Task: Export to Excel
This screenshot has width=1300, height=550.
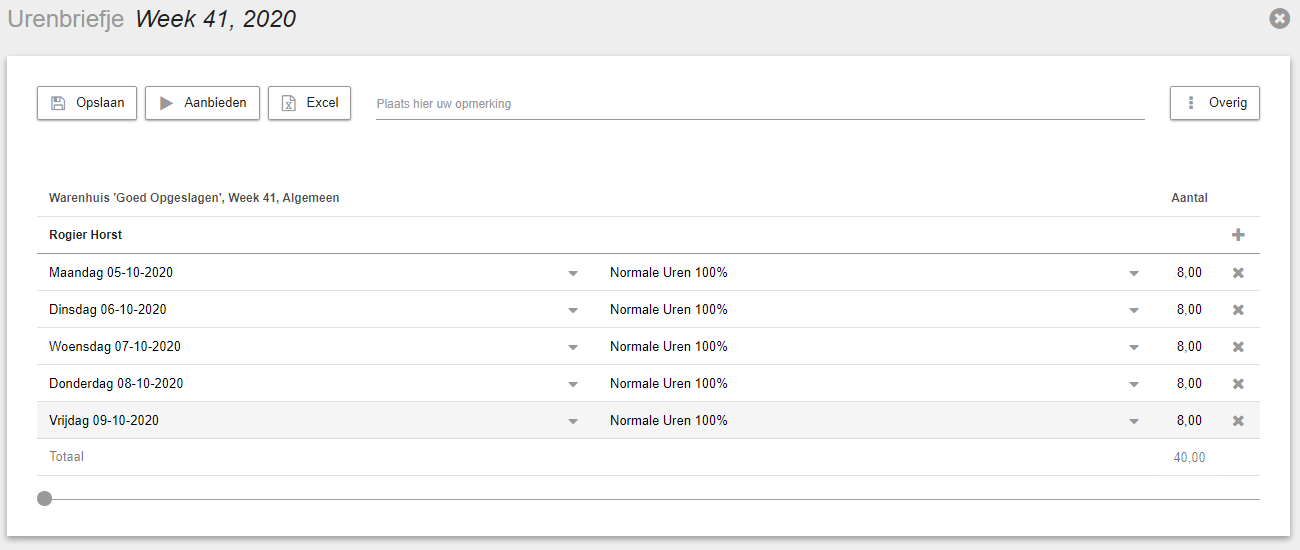Action: (x=309, y=103)
